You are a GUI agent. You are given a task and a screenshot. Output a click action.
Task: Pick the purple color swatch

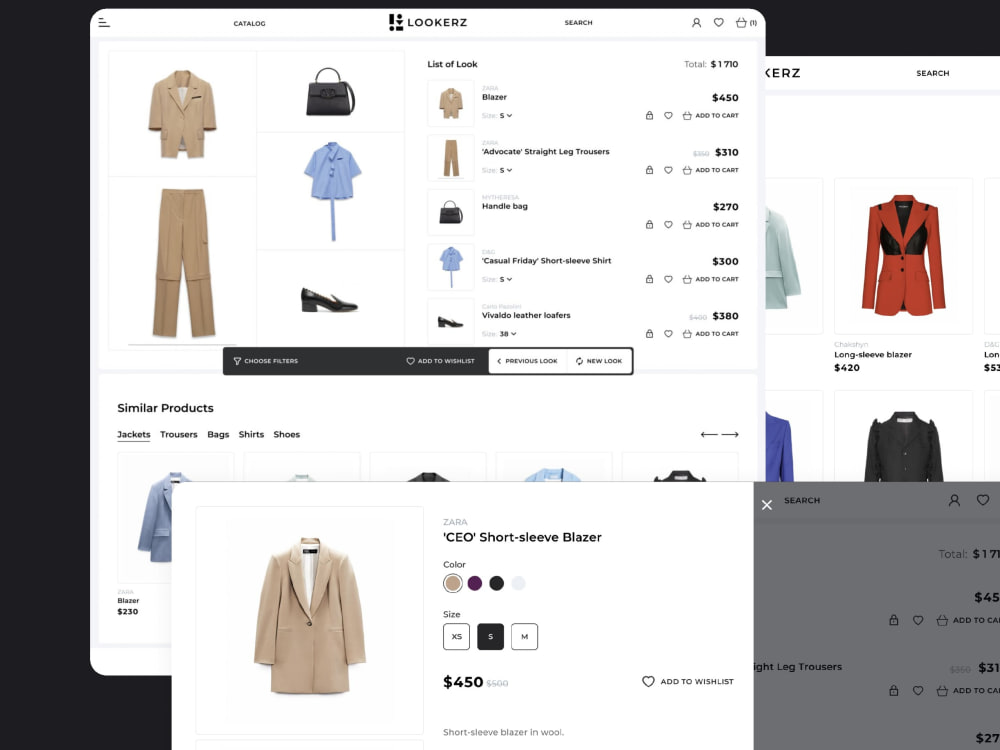click(474, 583)
